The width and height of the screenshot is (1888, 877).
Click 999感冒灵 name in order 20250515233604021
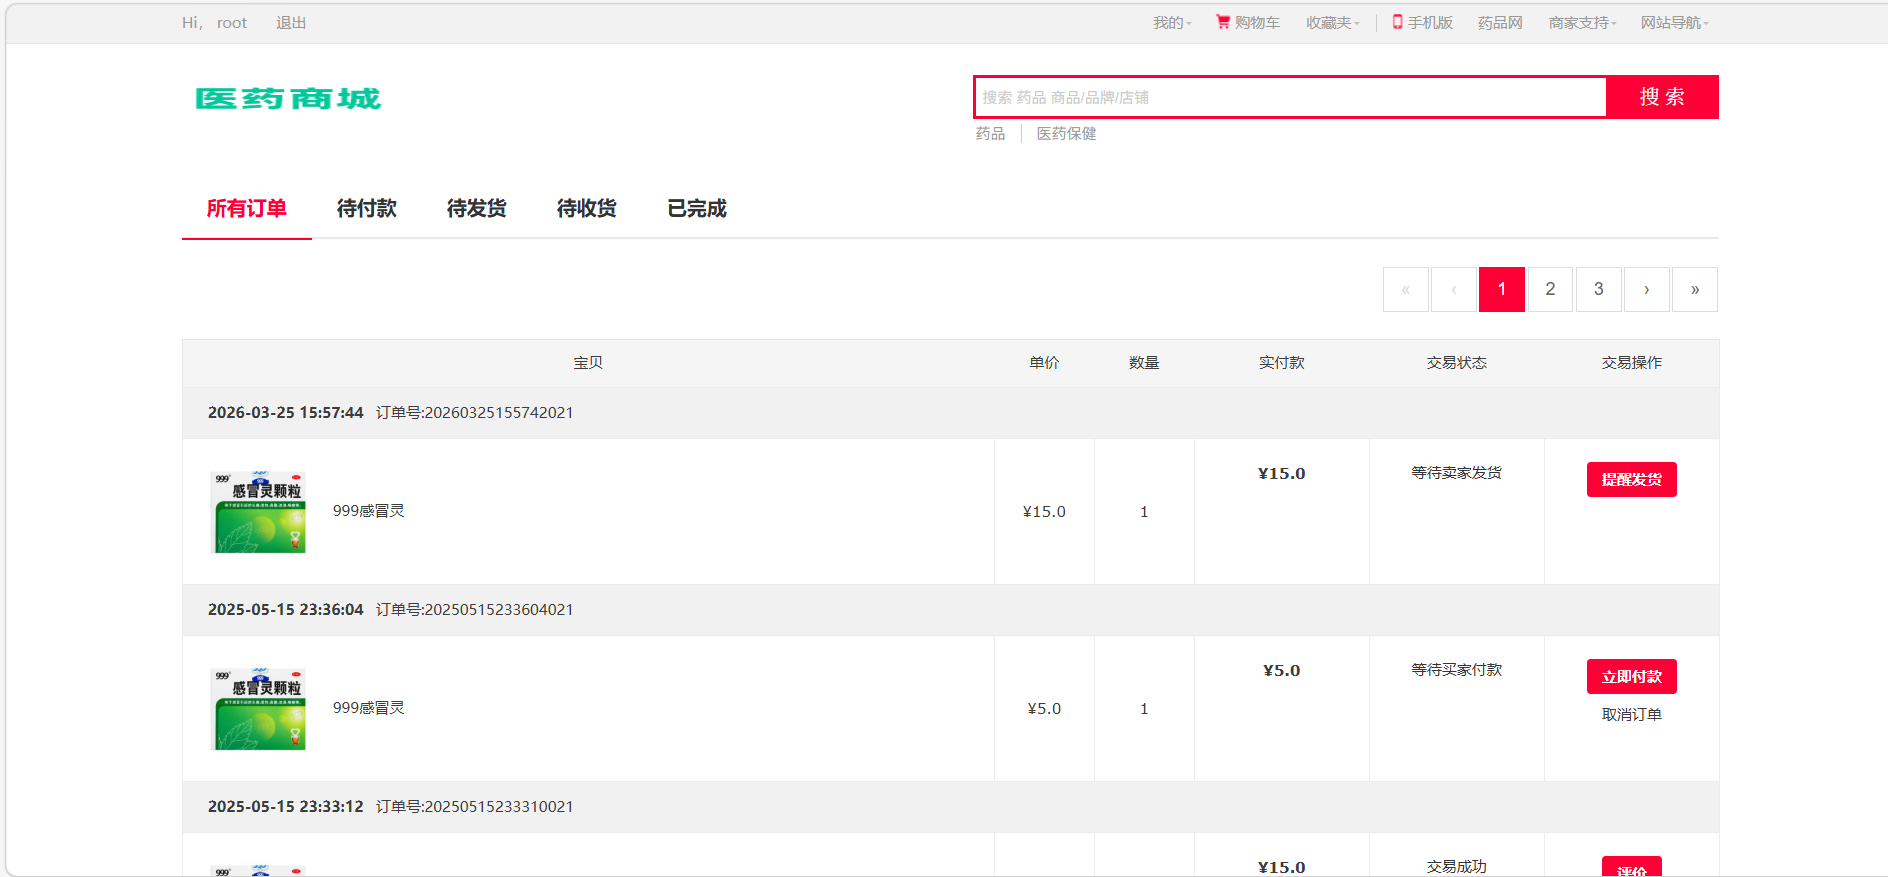pyautogui.click(x=369, y=708)
